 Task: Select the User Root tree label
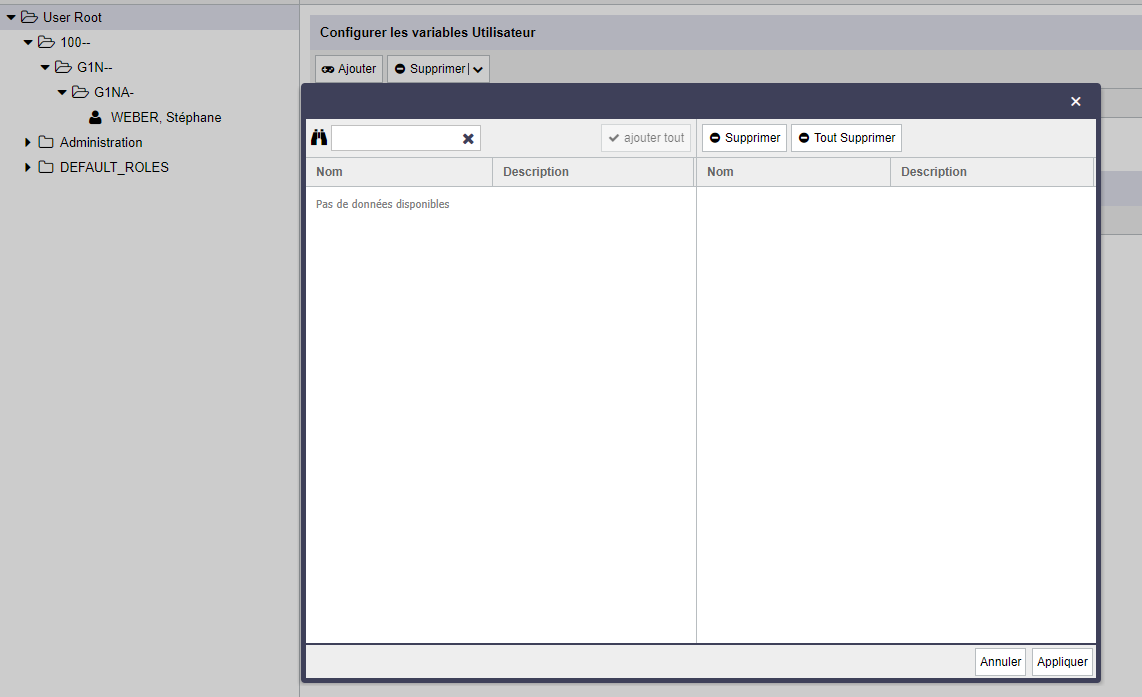click(x=72, y=17)
